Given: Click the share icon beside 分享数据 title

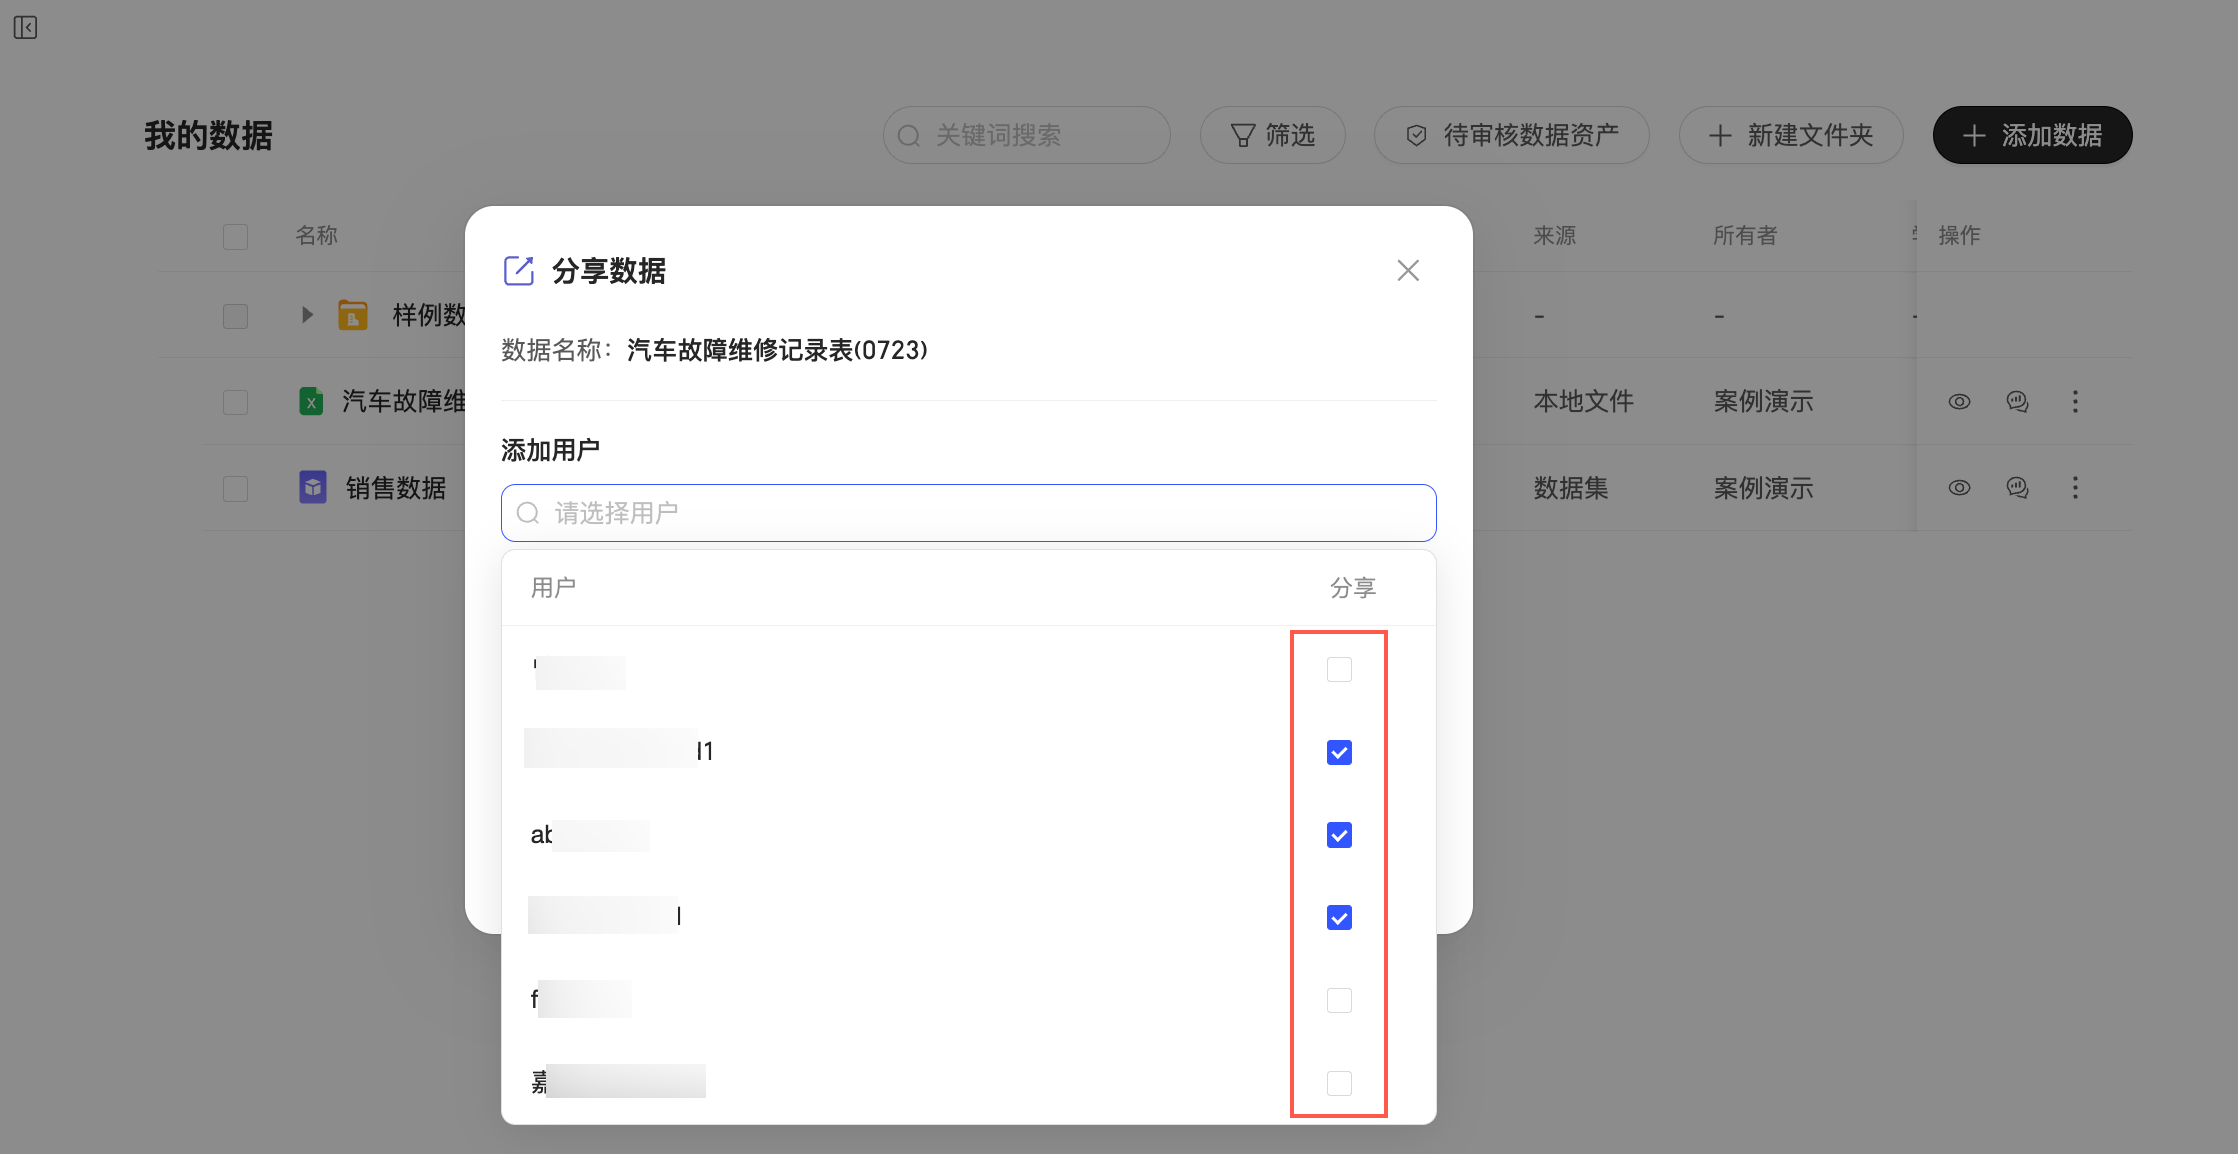Looking at the screenshot, I should click(x=519, y=270).
